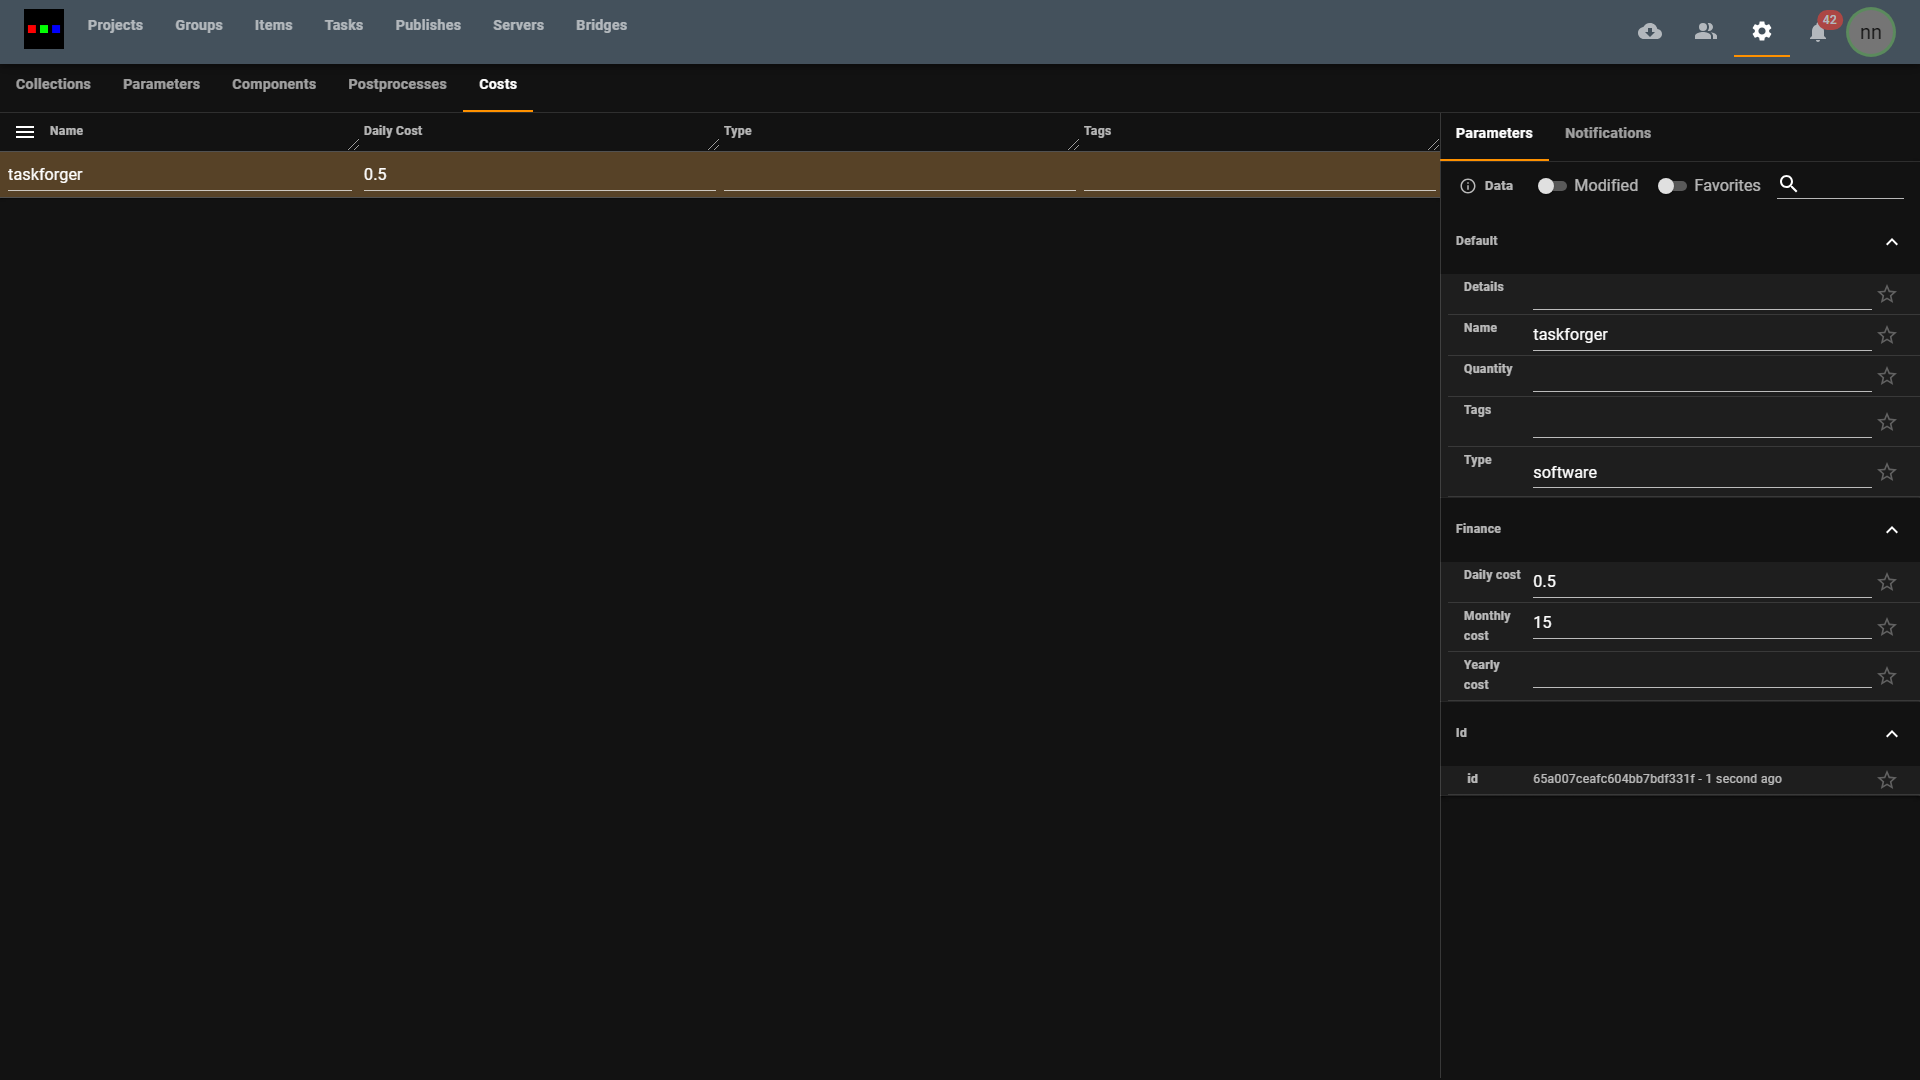The image size is (1920, 1080).
Task: Open the settings gear icon
Action: 1762,32
